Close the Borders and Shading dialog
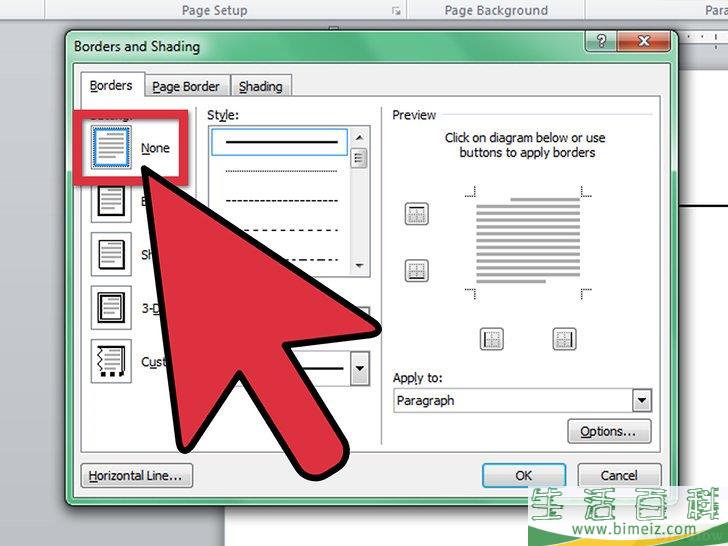This screenshot has height=546, width=728. coord(644,41)
